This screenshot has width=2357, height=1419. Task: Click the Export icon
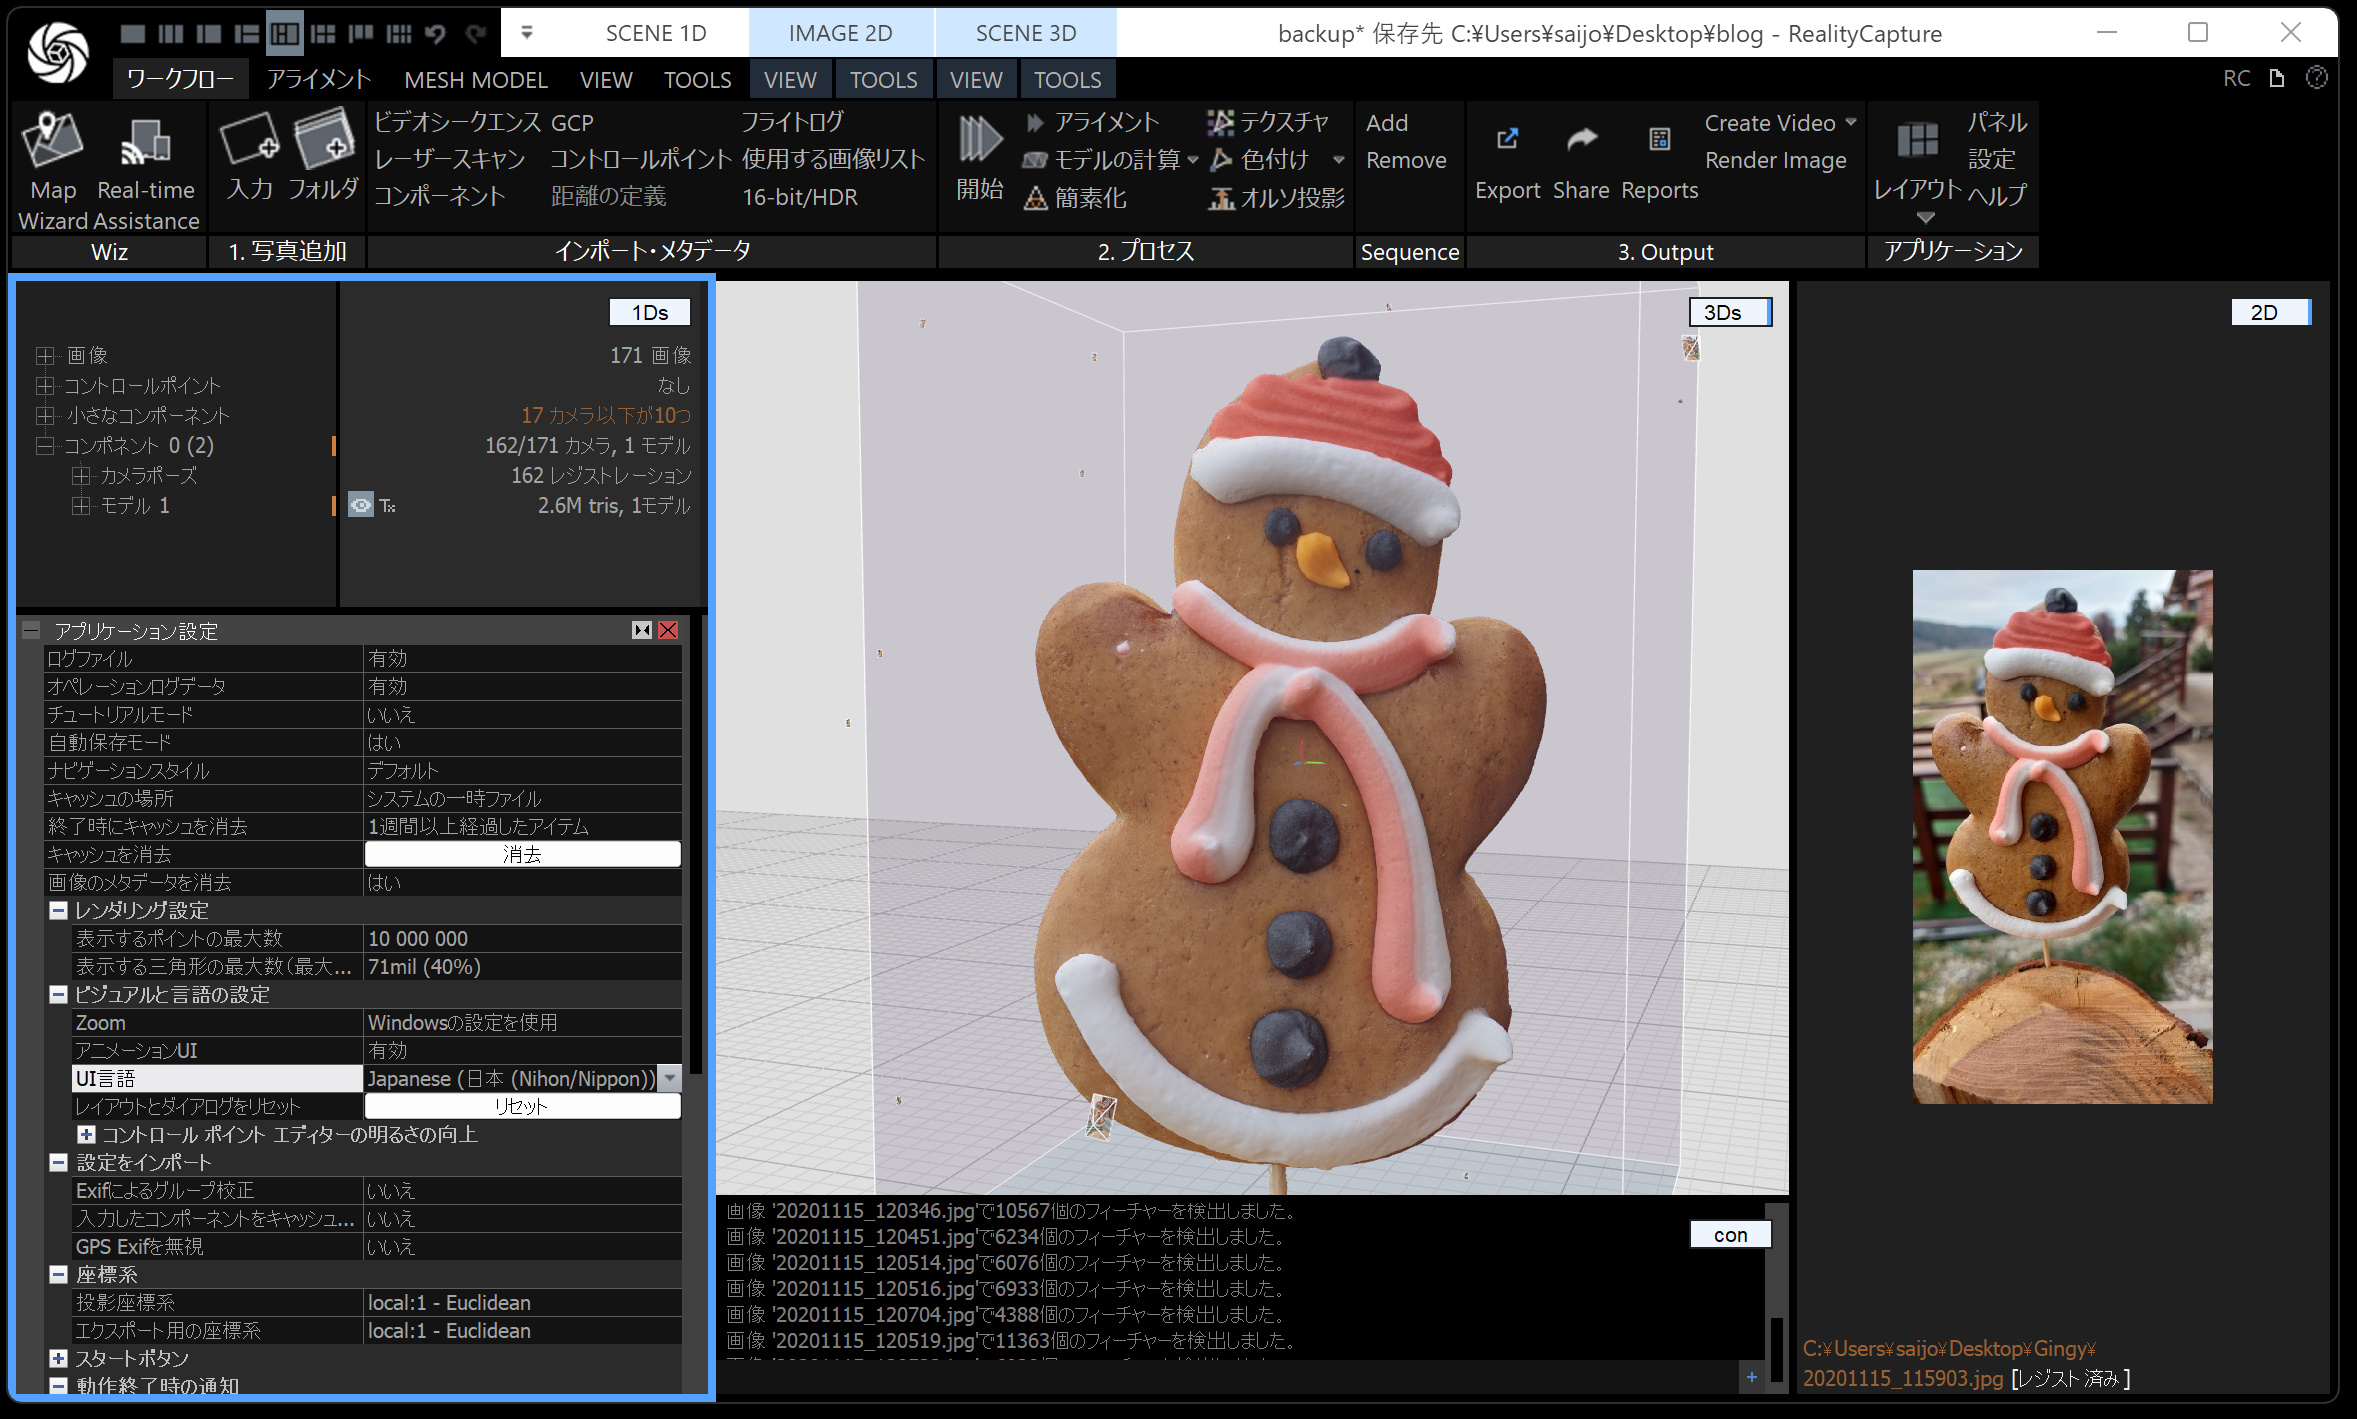1507,140
